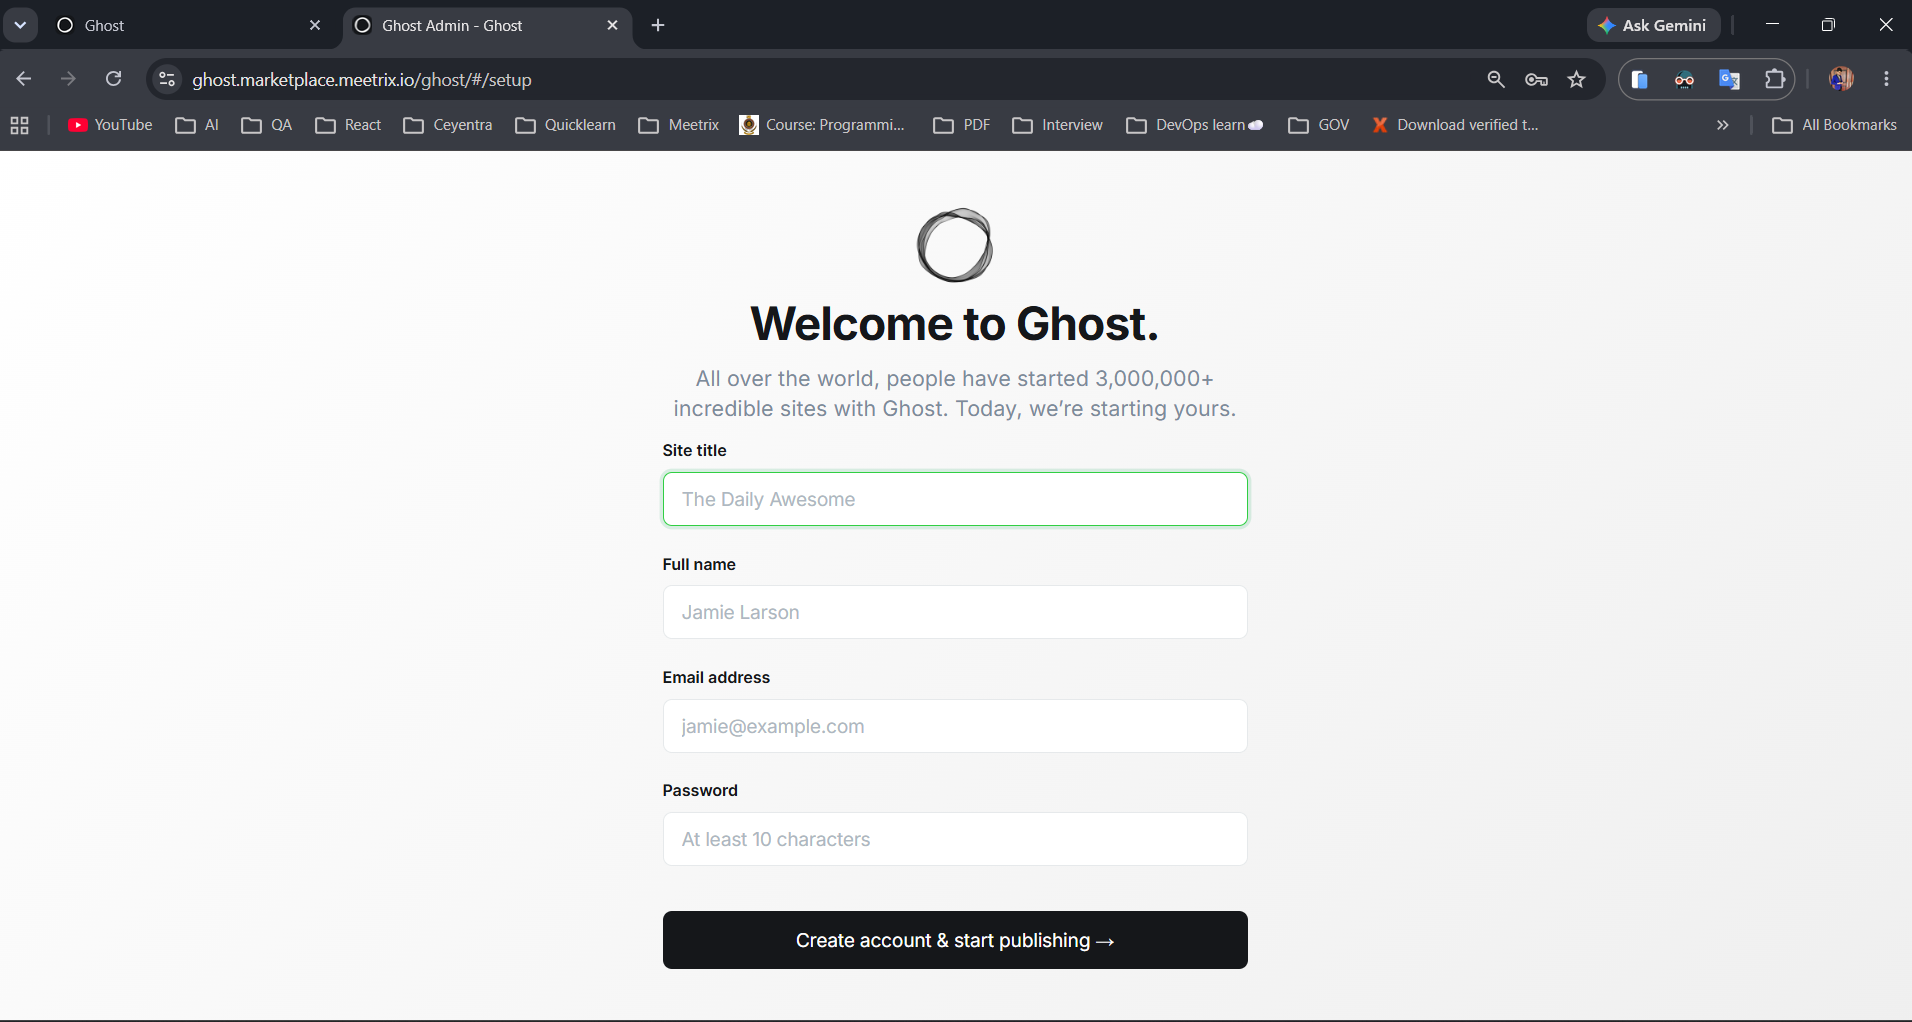The height and width of the screenshot is (1022, 1912).
Task: Close the Ghost tab
Action: [315, 25]
